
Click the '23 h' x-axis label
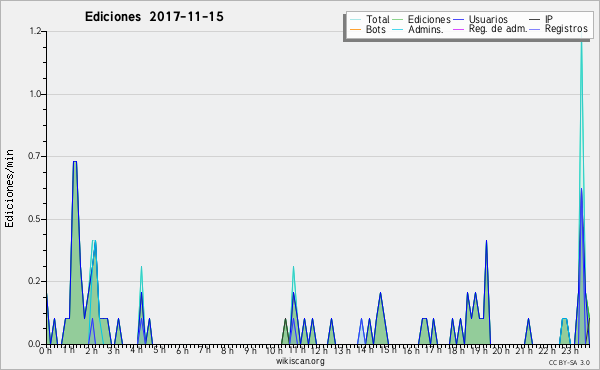click(570, 350)
